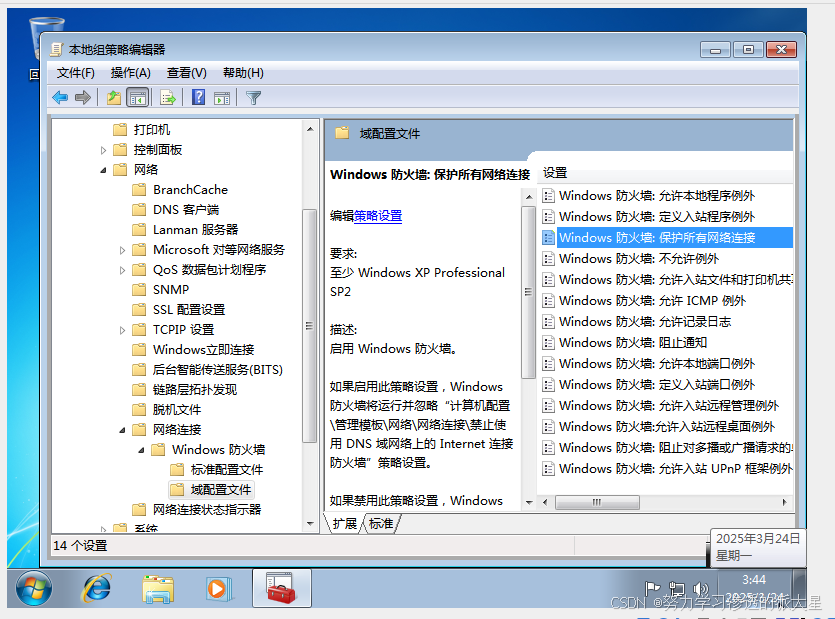The image size is (835, 619).
Task: Click the folder icon next to SNMP
Action: (x=139, y=289)
